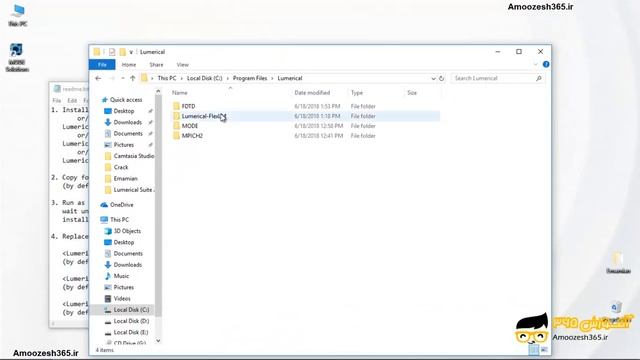The width and height of the screenshot is (640, 360).
Task: Go up one folder level
Action: (133, 78)
